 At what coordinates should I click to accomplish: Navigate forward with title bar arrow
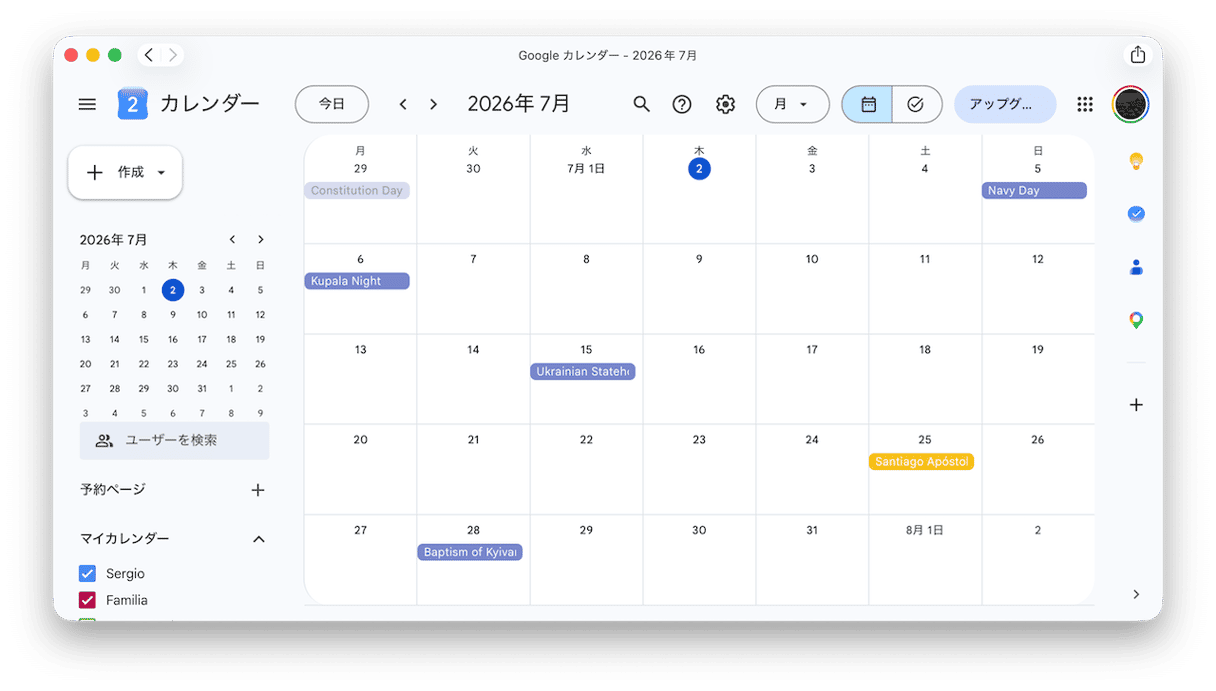click(x=173, y=55)
